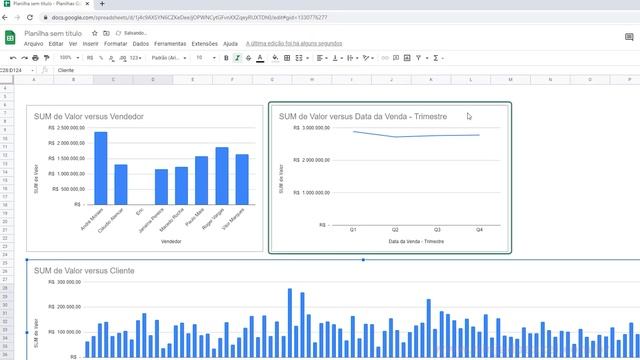This screenshot has height=360, width=640.
Task: Increase decimal places icon
Action: click(122, 58)
